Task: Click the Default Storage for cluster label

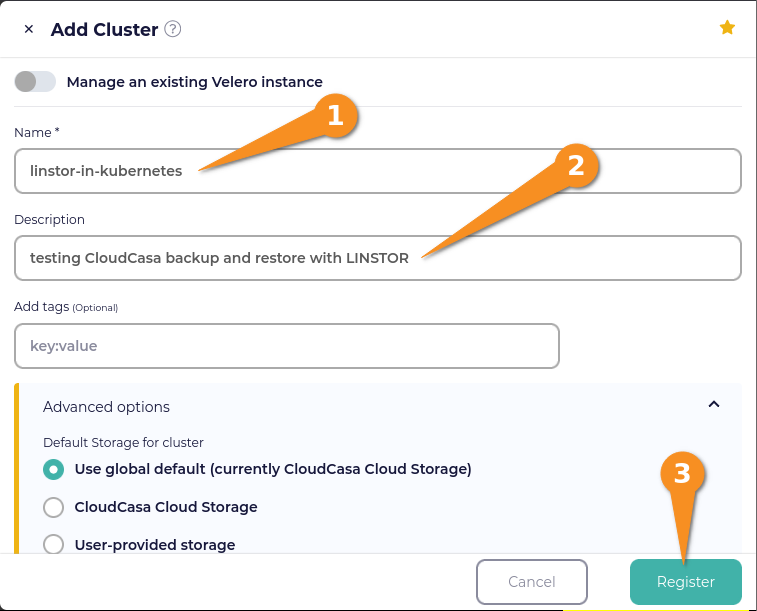Action: [123, 443]
